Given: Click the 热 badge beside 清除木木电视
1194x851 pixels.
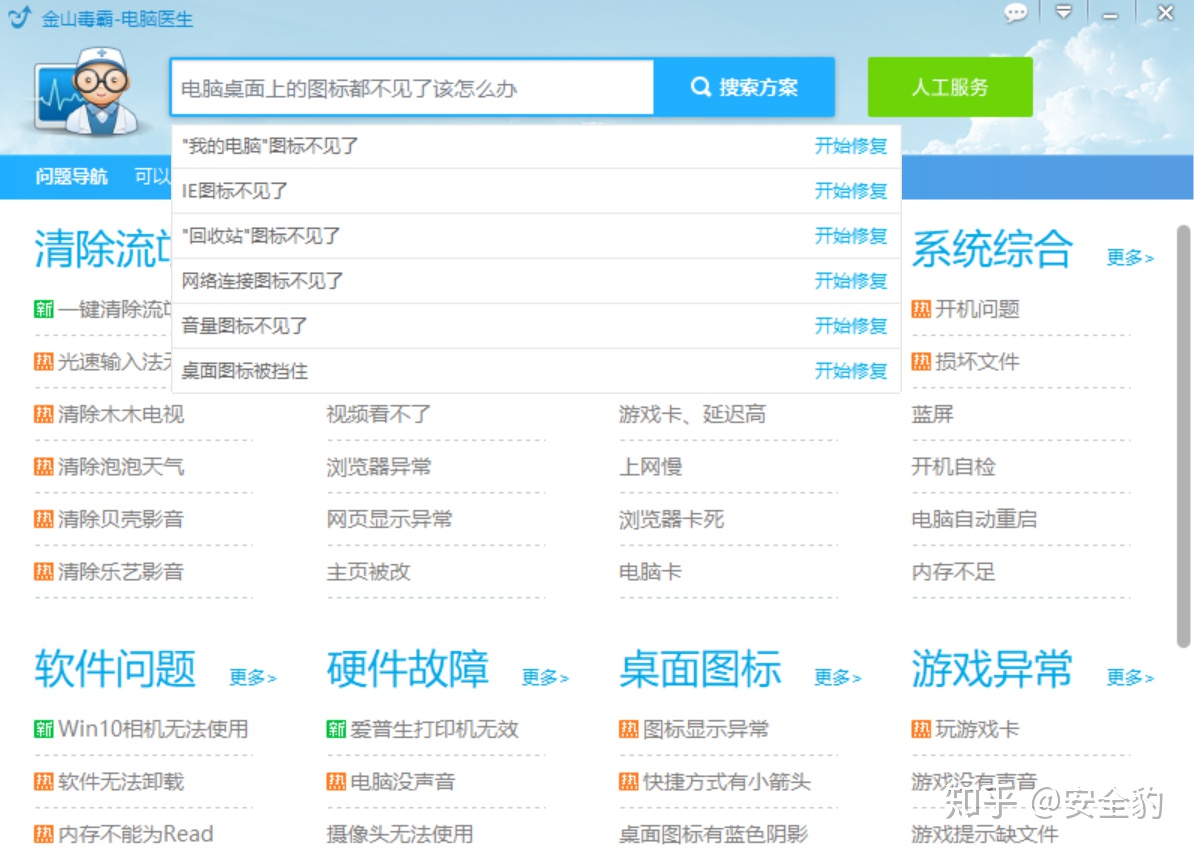Looking at the screenshot, I should pyautogui.click(x=44, y=414).
